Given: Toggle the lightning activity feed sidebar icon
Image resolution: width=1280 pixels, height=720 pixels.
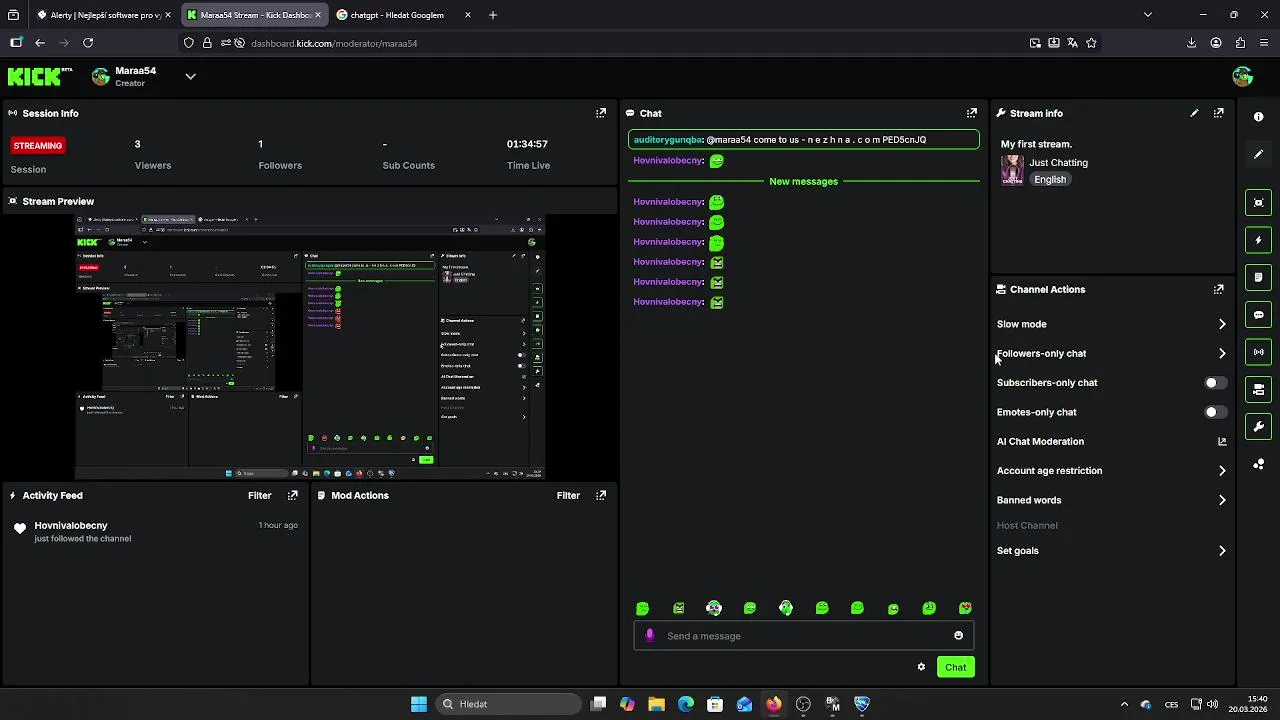Looking at the screenshot, I should click(1258, 240).
